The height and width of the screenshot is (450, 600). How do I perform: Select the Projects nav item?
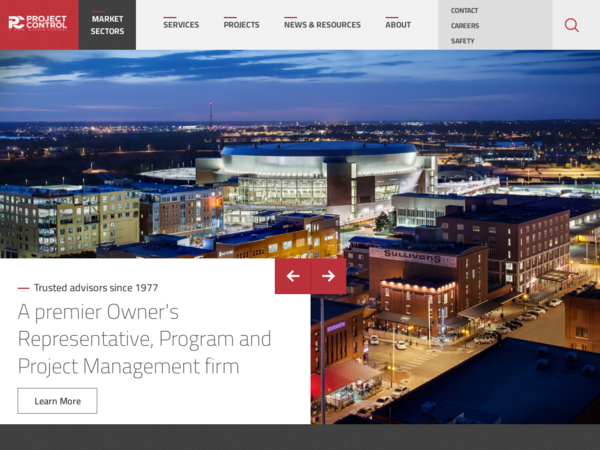click(241, 25)
